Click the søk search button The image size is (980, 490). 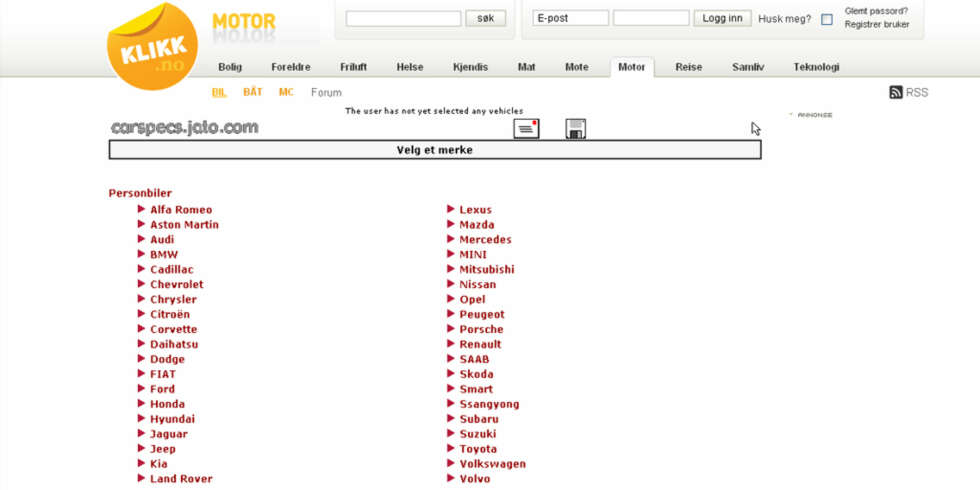(x=486, y=18)
